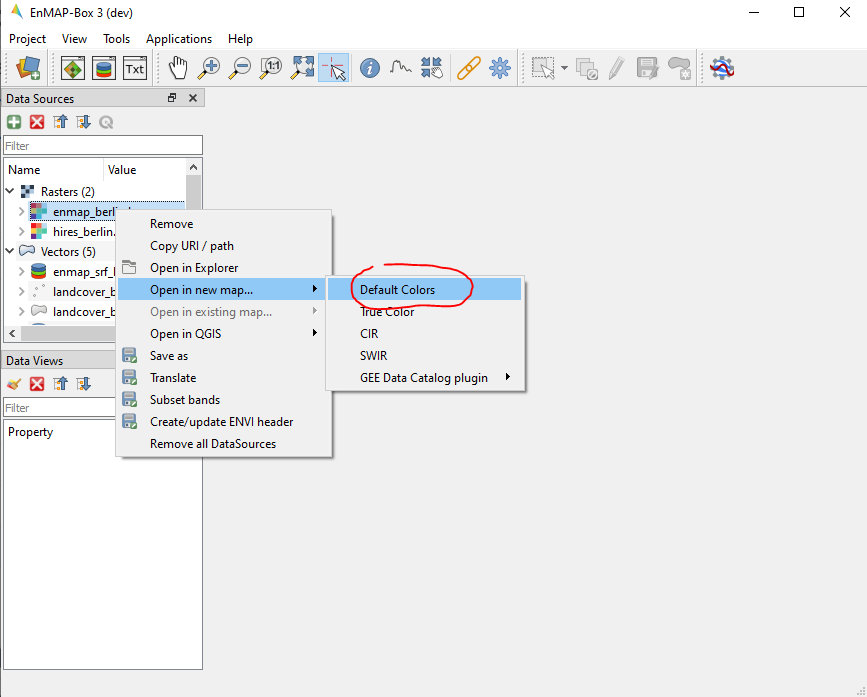The width and height of the screenshot is (867, 697).
Task: Open a new map window icon
Action: coord(73,68)
